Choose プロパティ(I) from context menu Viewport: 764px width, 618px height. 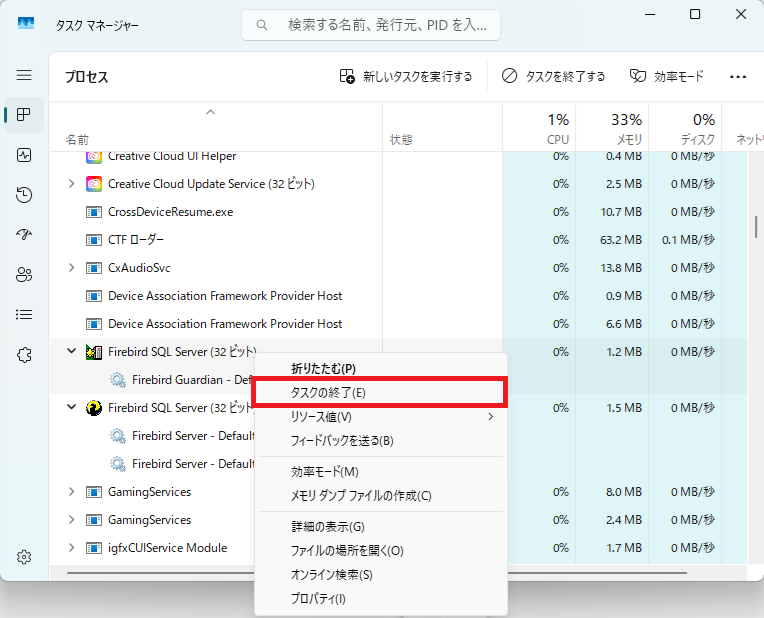coord(318,599)
